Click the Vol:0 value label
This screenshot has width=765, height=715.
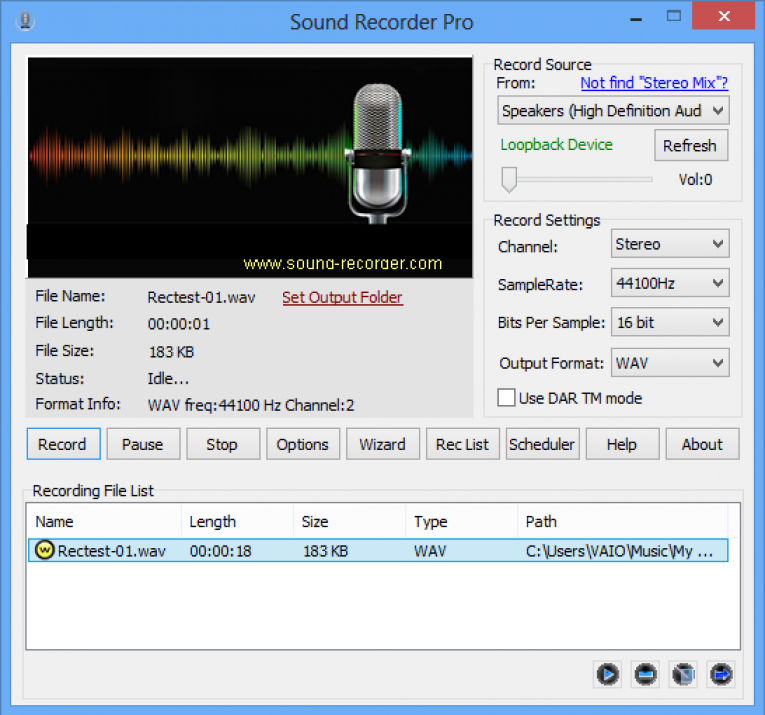695,179
